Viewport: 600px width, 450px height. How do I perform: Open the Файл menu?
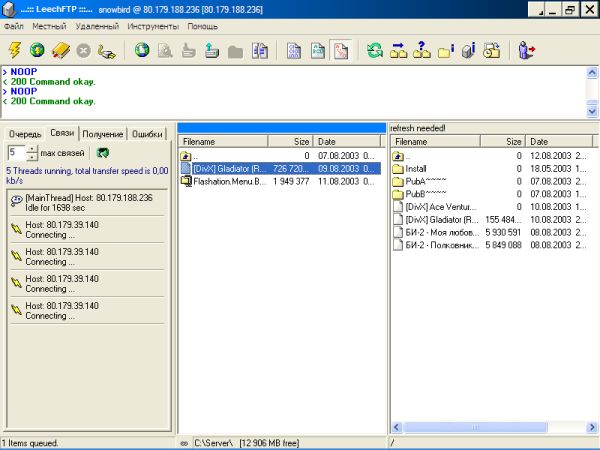tap(14, 25)
